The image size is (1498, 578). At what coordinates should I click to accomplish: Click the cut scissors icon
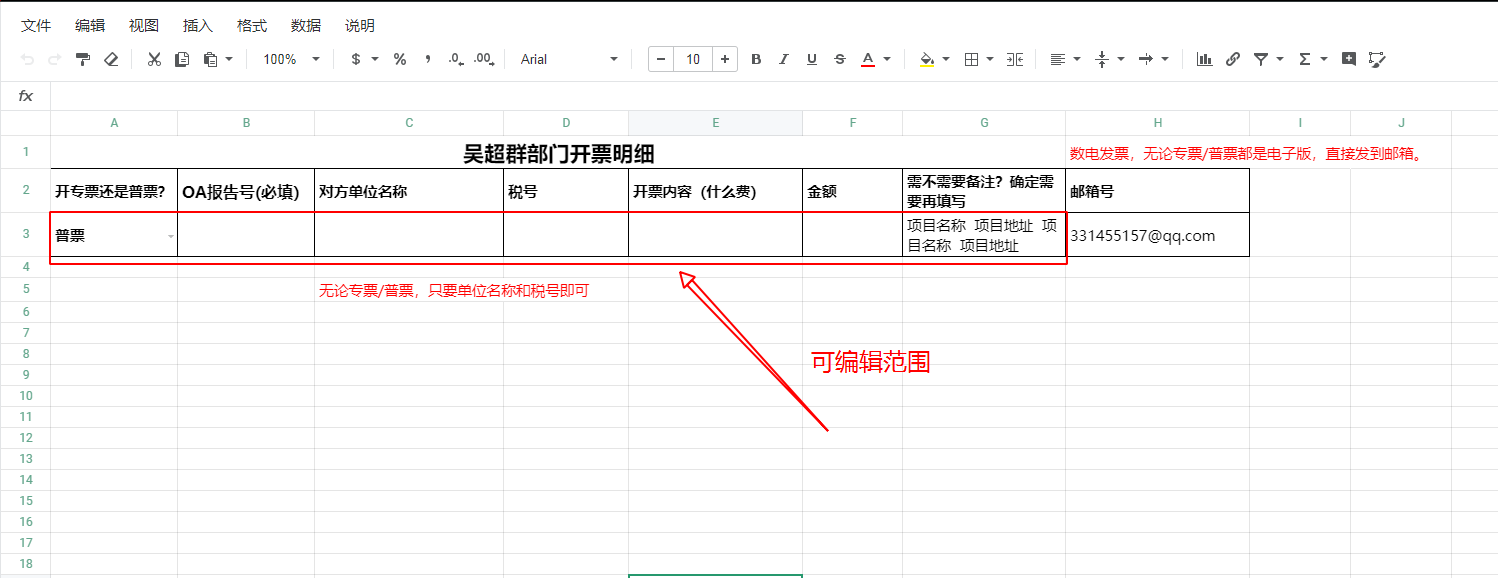(x=154, y=59)
